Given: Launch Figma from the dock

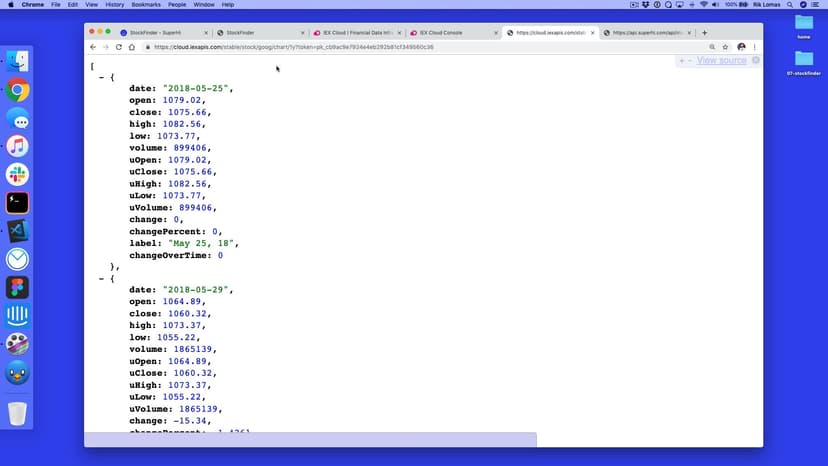Looking at the screenshot, I should (17, 288).
